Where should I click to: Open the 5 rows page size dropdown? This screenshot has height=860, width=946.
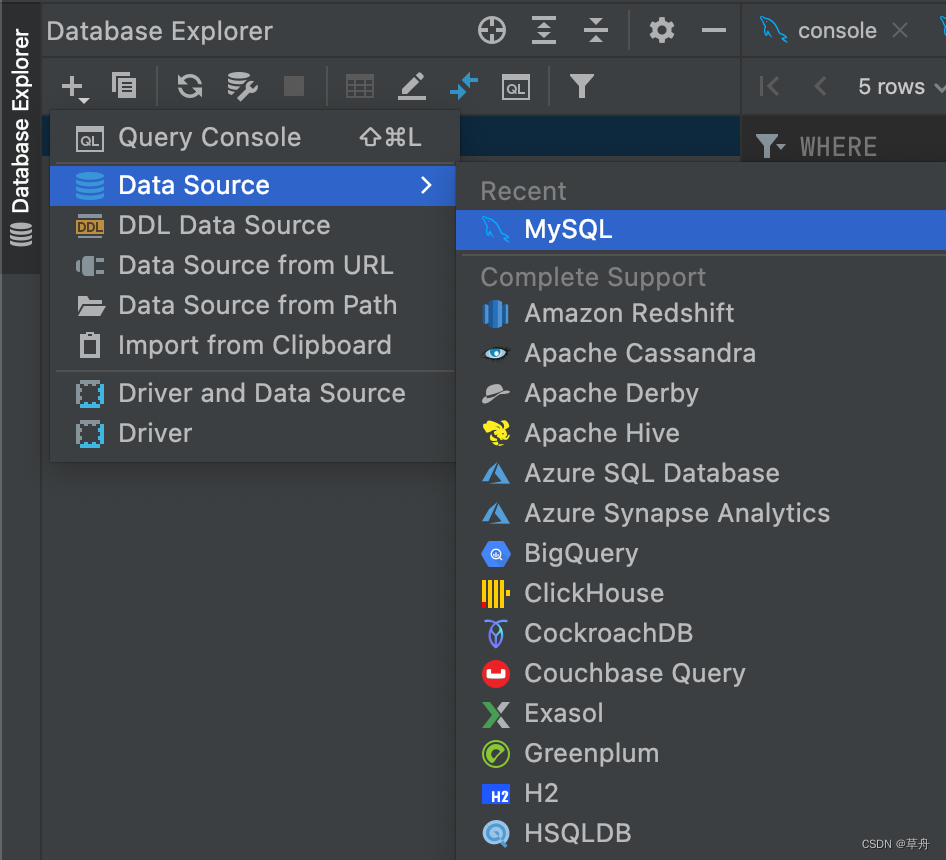click(900, 87)
